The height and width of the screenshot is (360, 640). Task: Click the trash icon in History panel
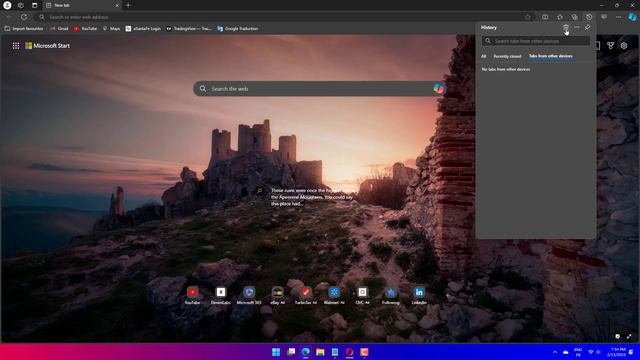[x=566, y=27]
